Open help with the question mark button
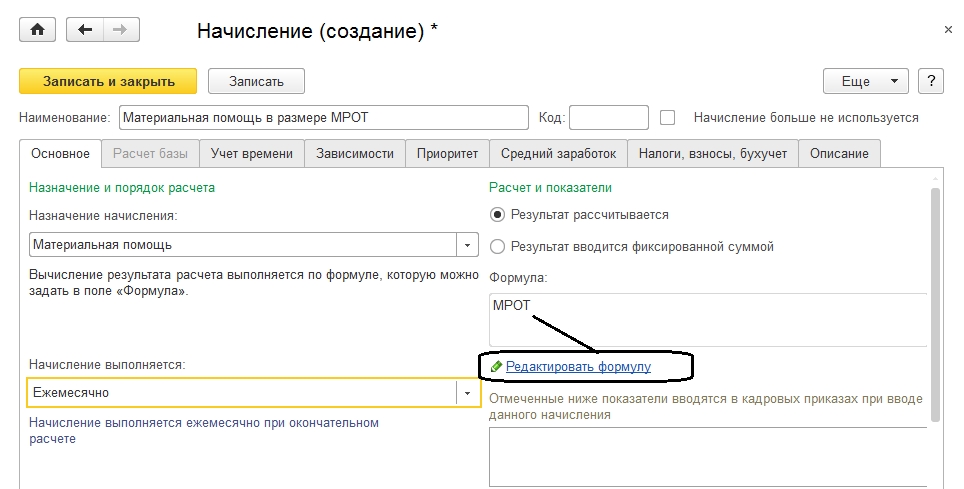Image resolution: width=964 pixels, height=489 pixels. coord(930,81)
